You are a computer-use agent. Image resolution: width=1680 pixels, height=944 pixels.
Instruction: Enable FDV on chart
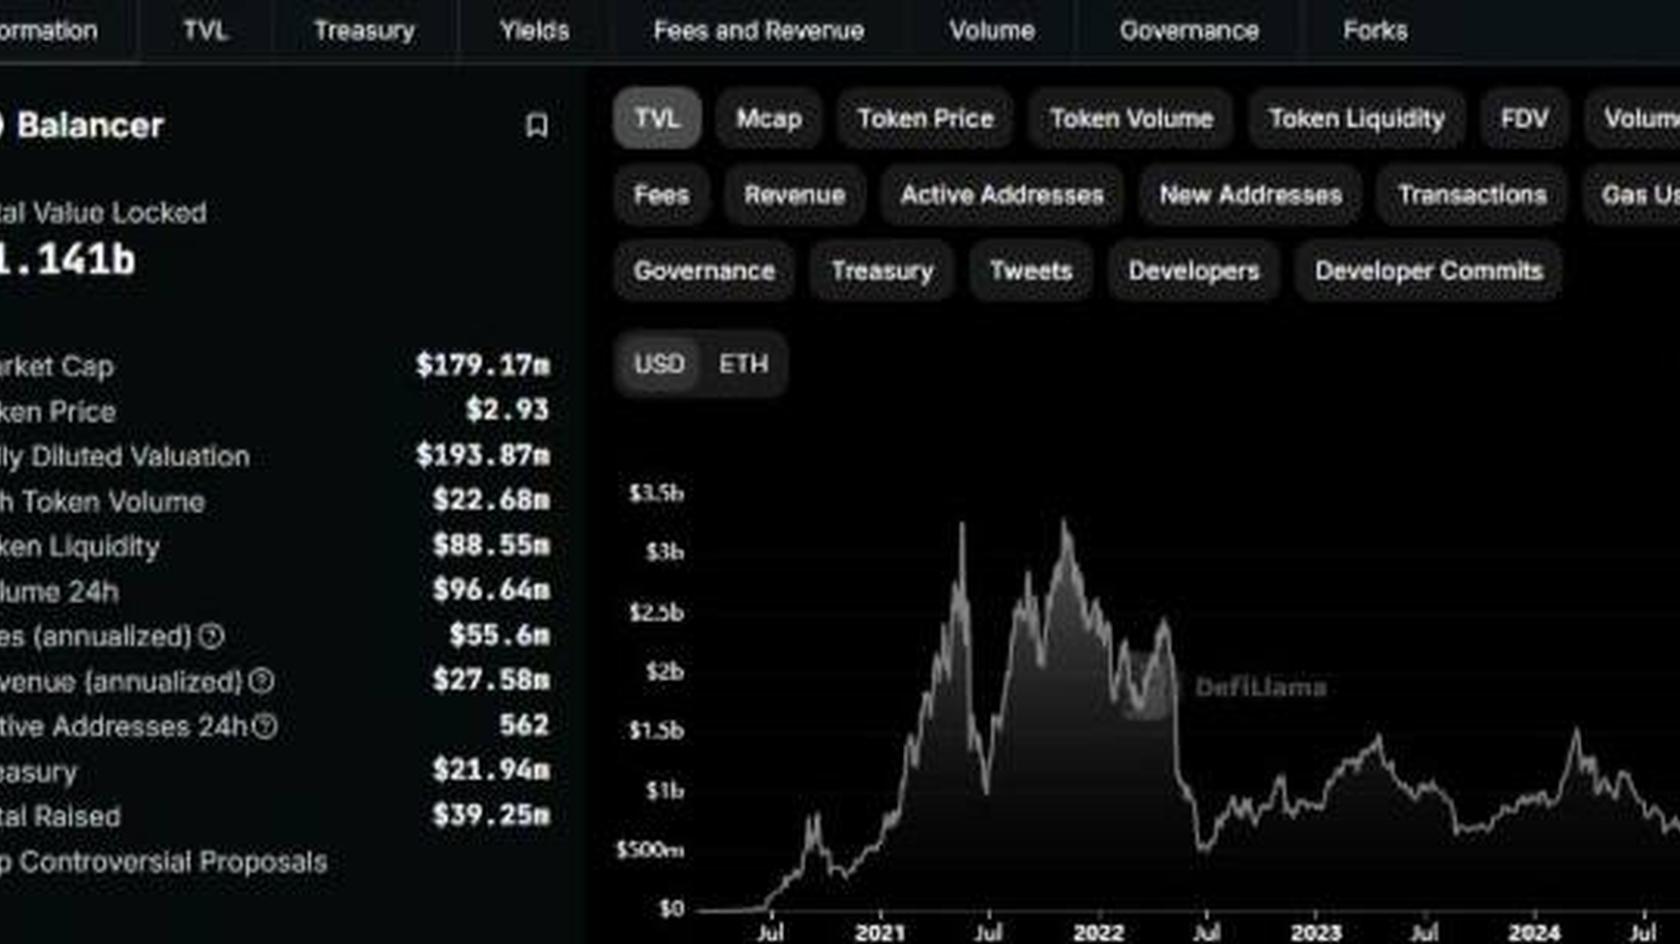pyautogui.click(x=1524, y=118)
